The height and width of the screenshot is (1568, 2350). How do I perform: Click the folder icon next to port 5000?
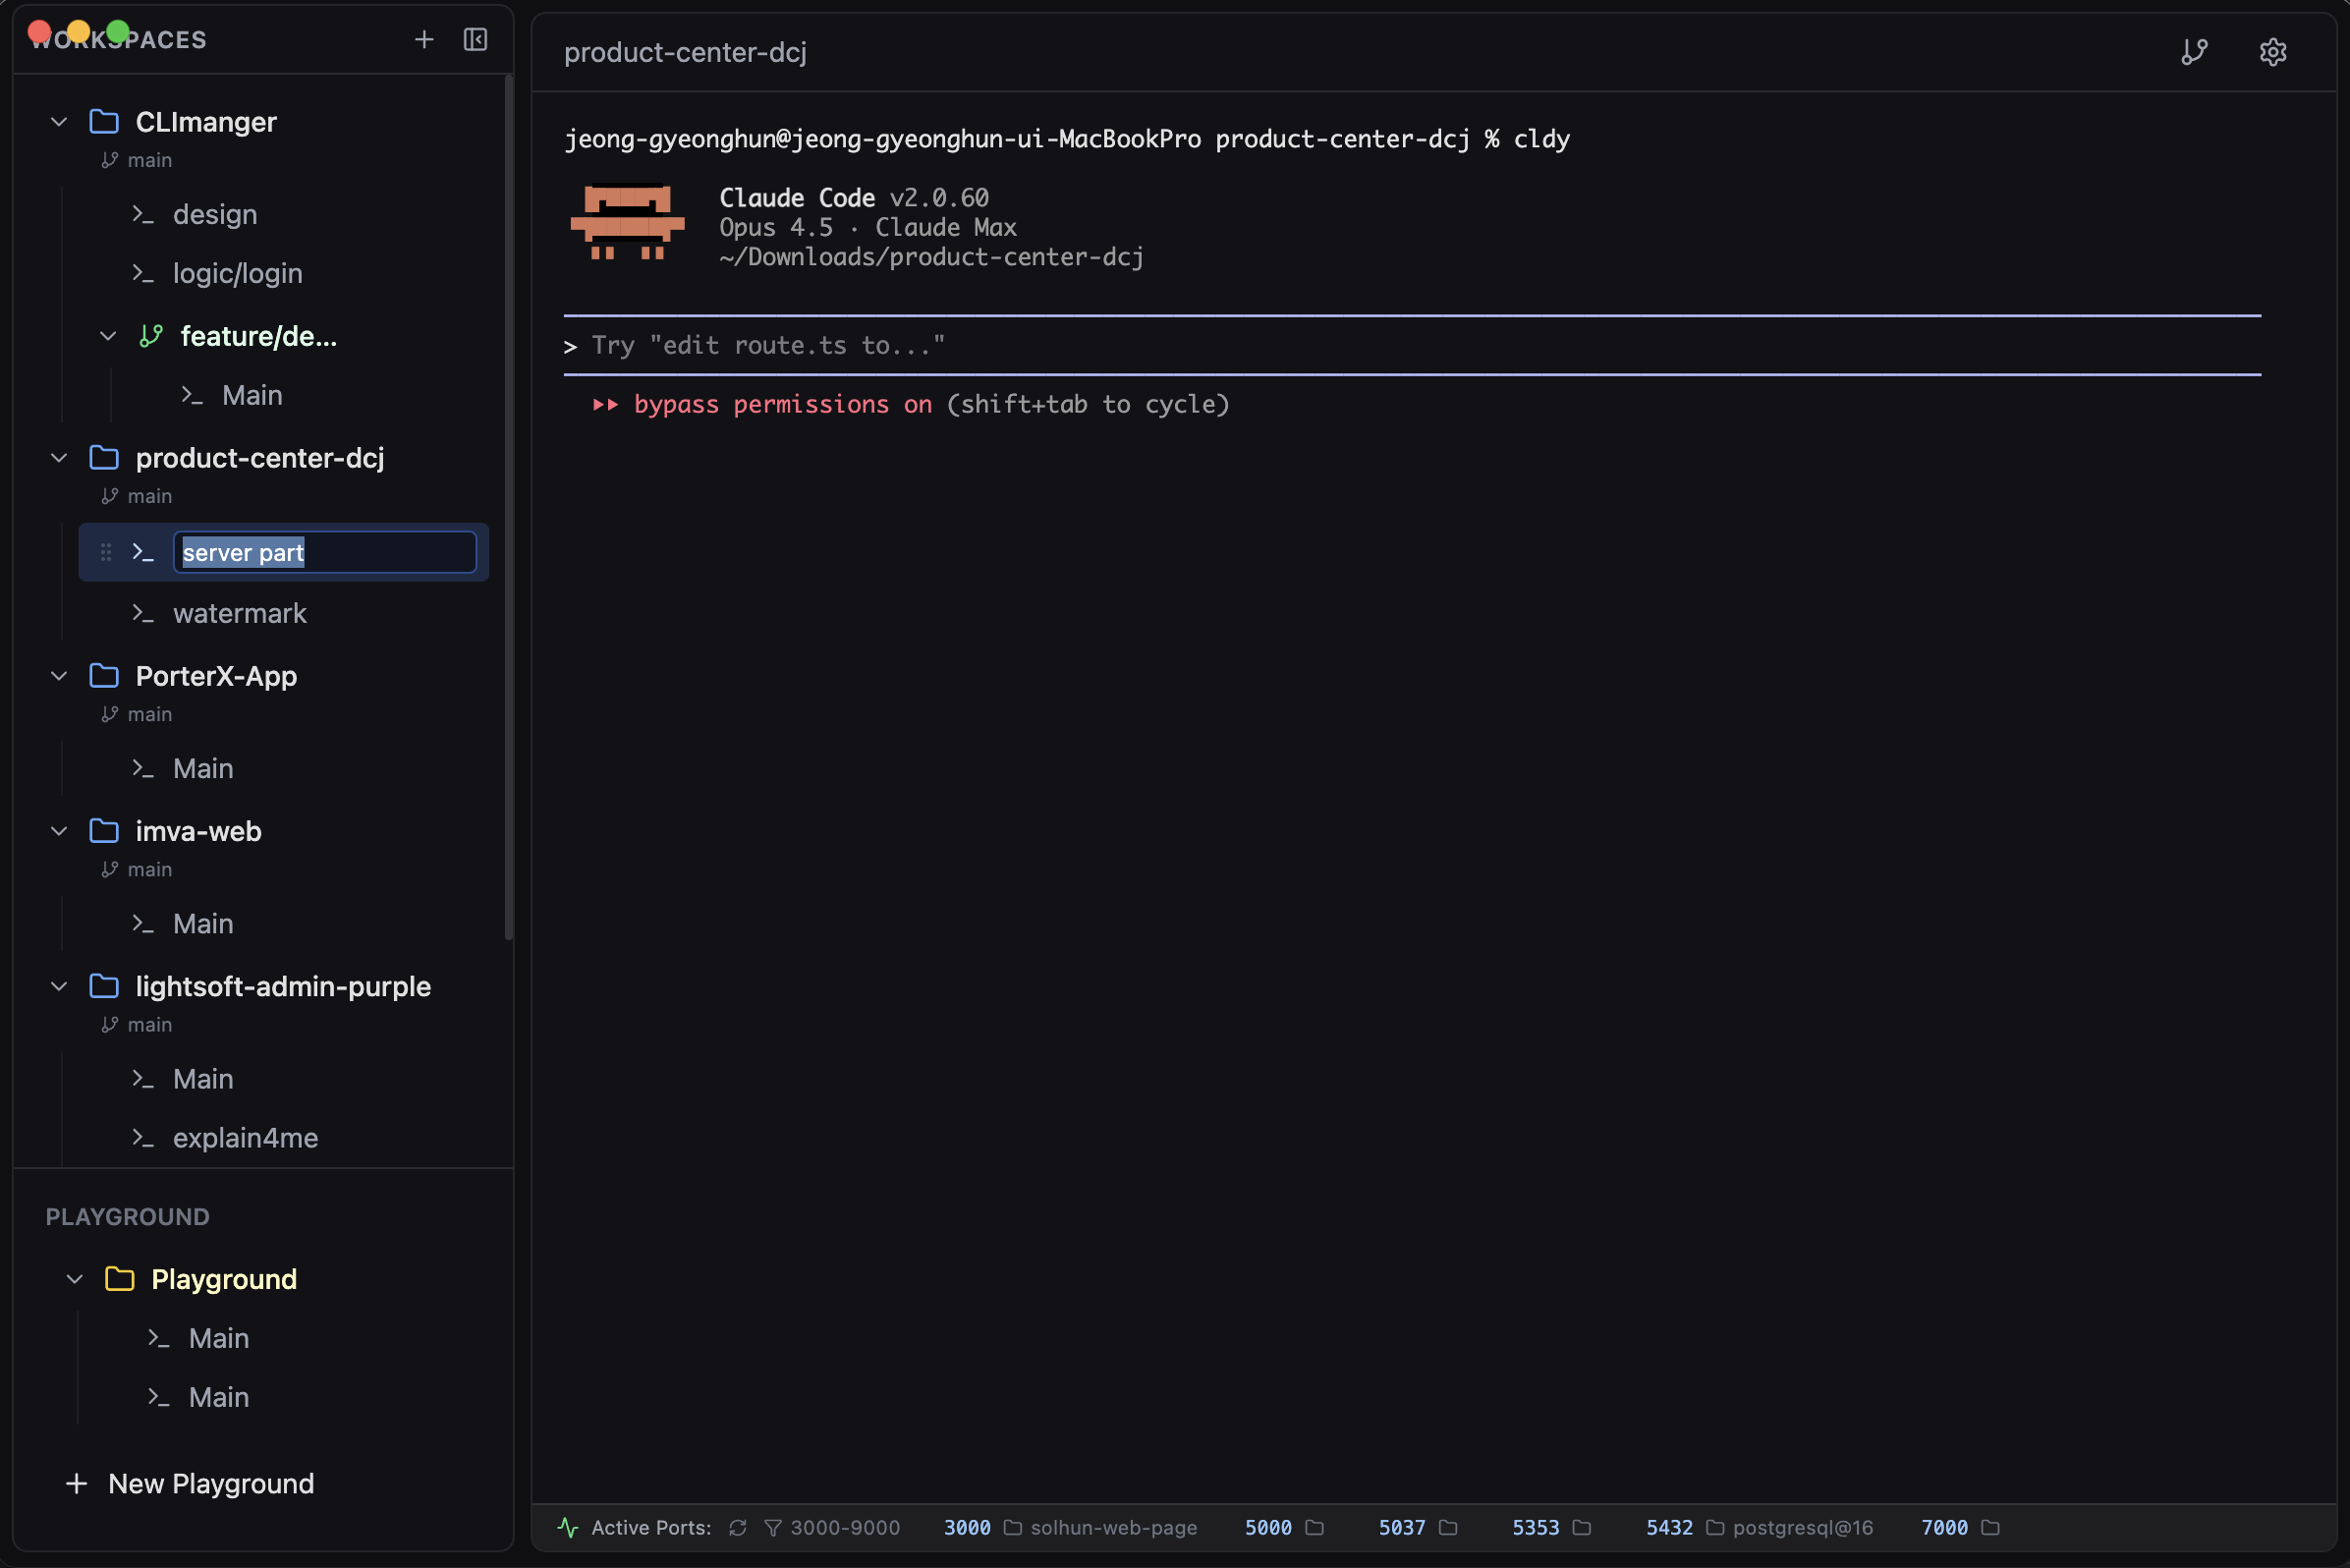click(1315, 1527)
